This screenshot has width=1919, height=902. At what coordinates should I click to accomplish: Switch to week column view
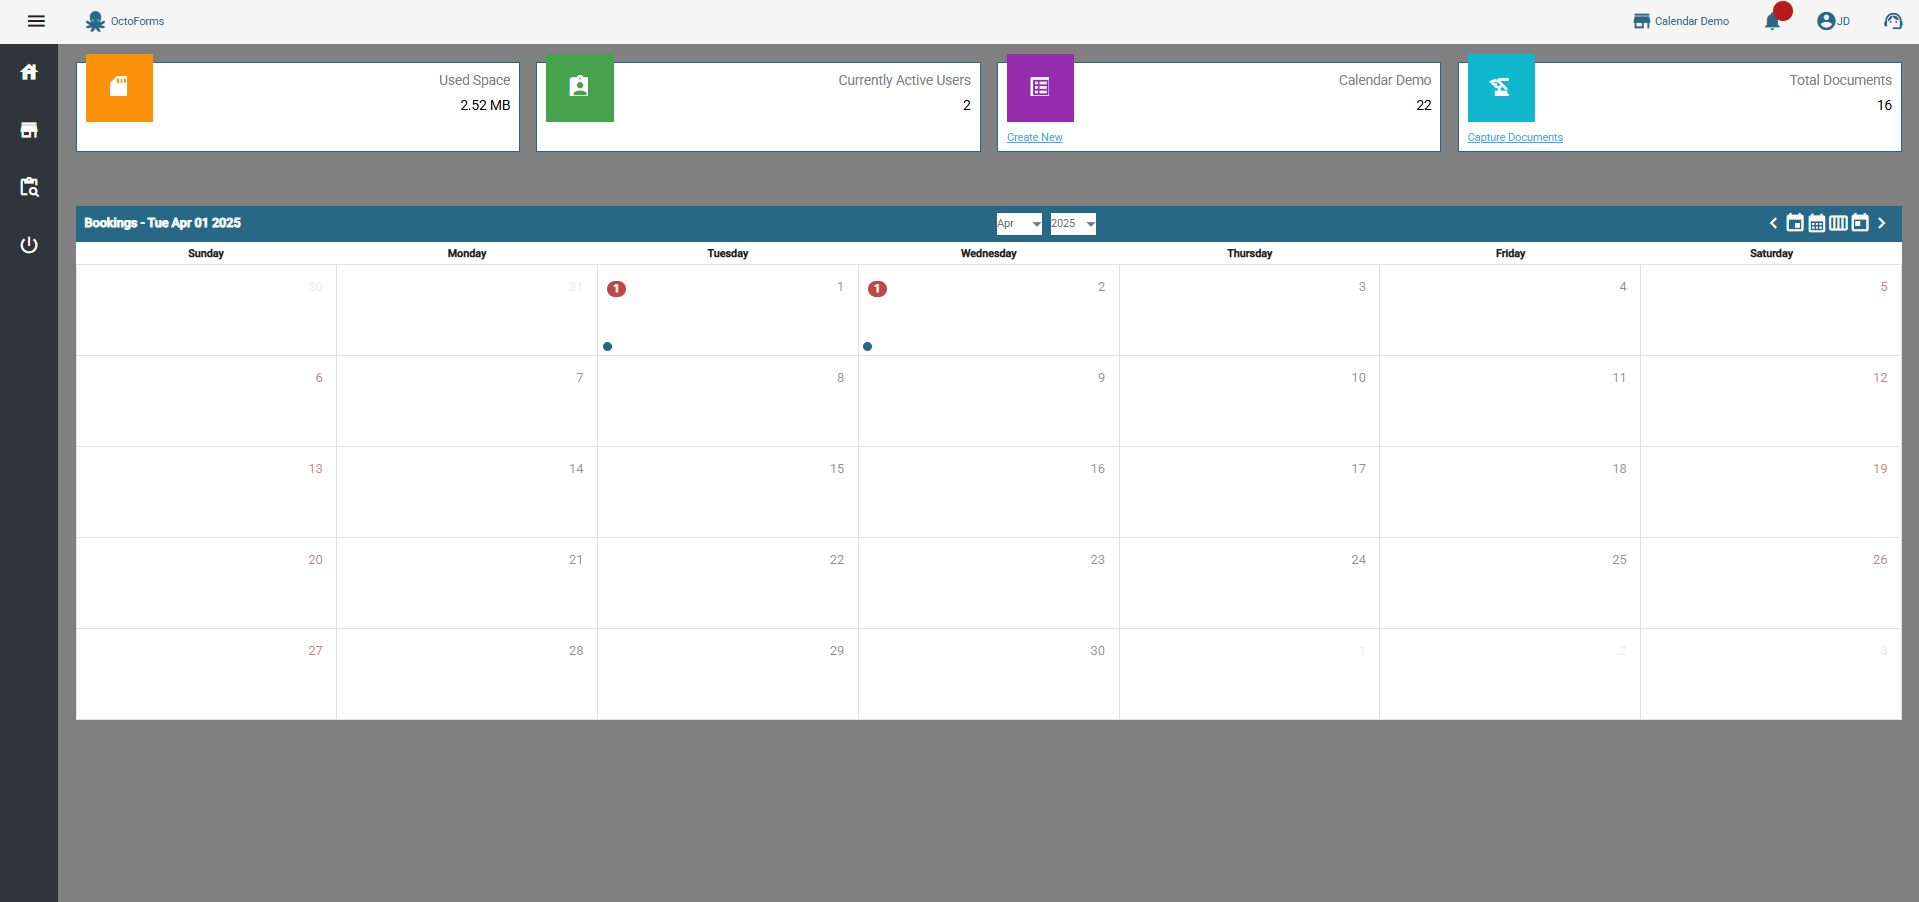[1838, 223]
